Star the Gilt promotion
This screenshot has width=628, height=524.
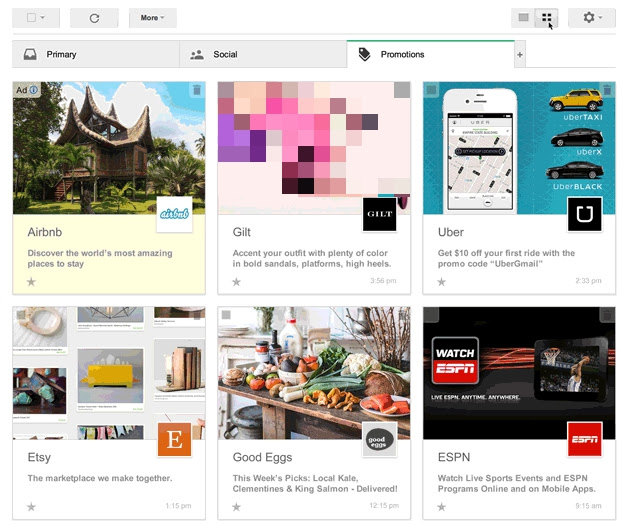coord(236,282)
